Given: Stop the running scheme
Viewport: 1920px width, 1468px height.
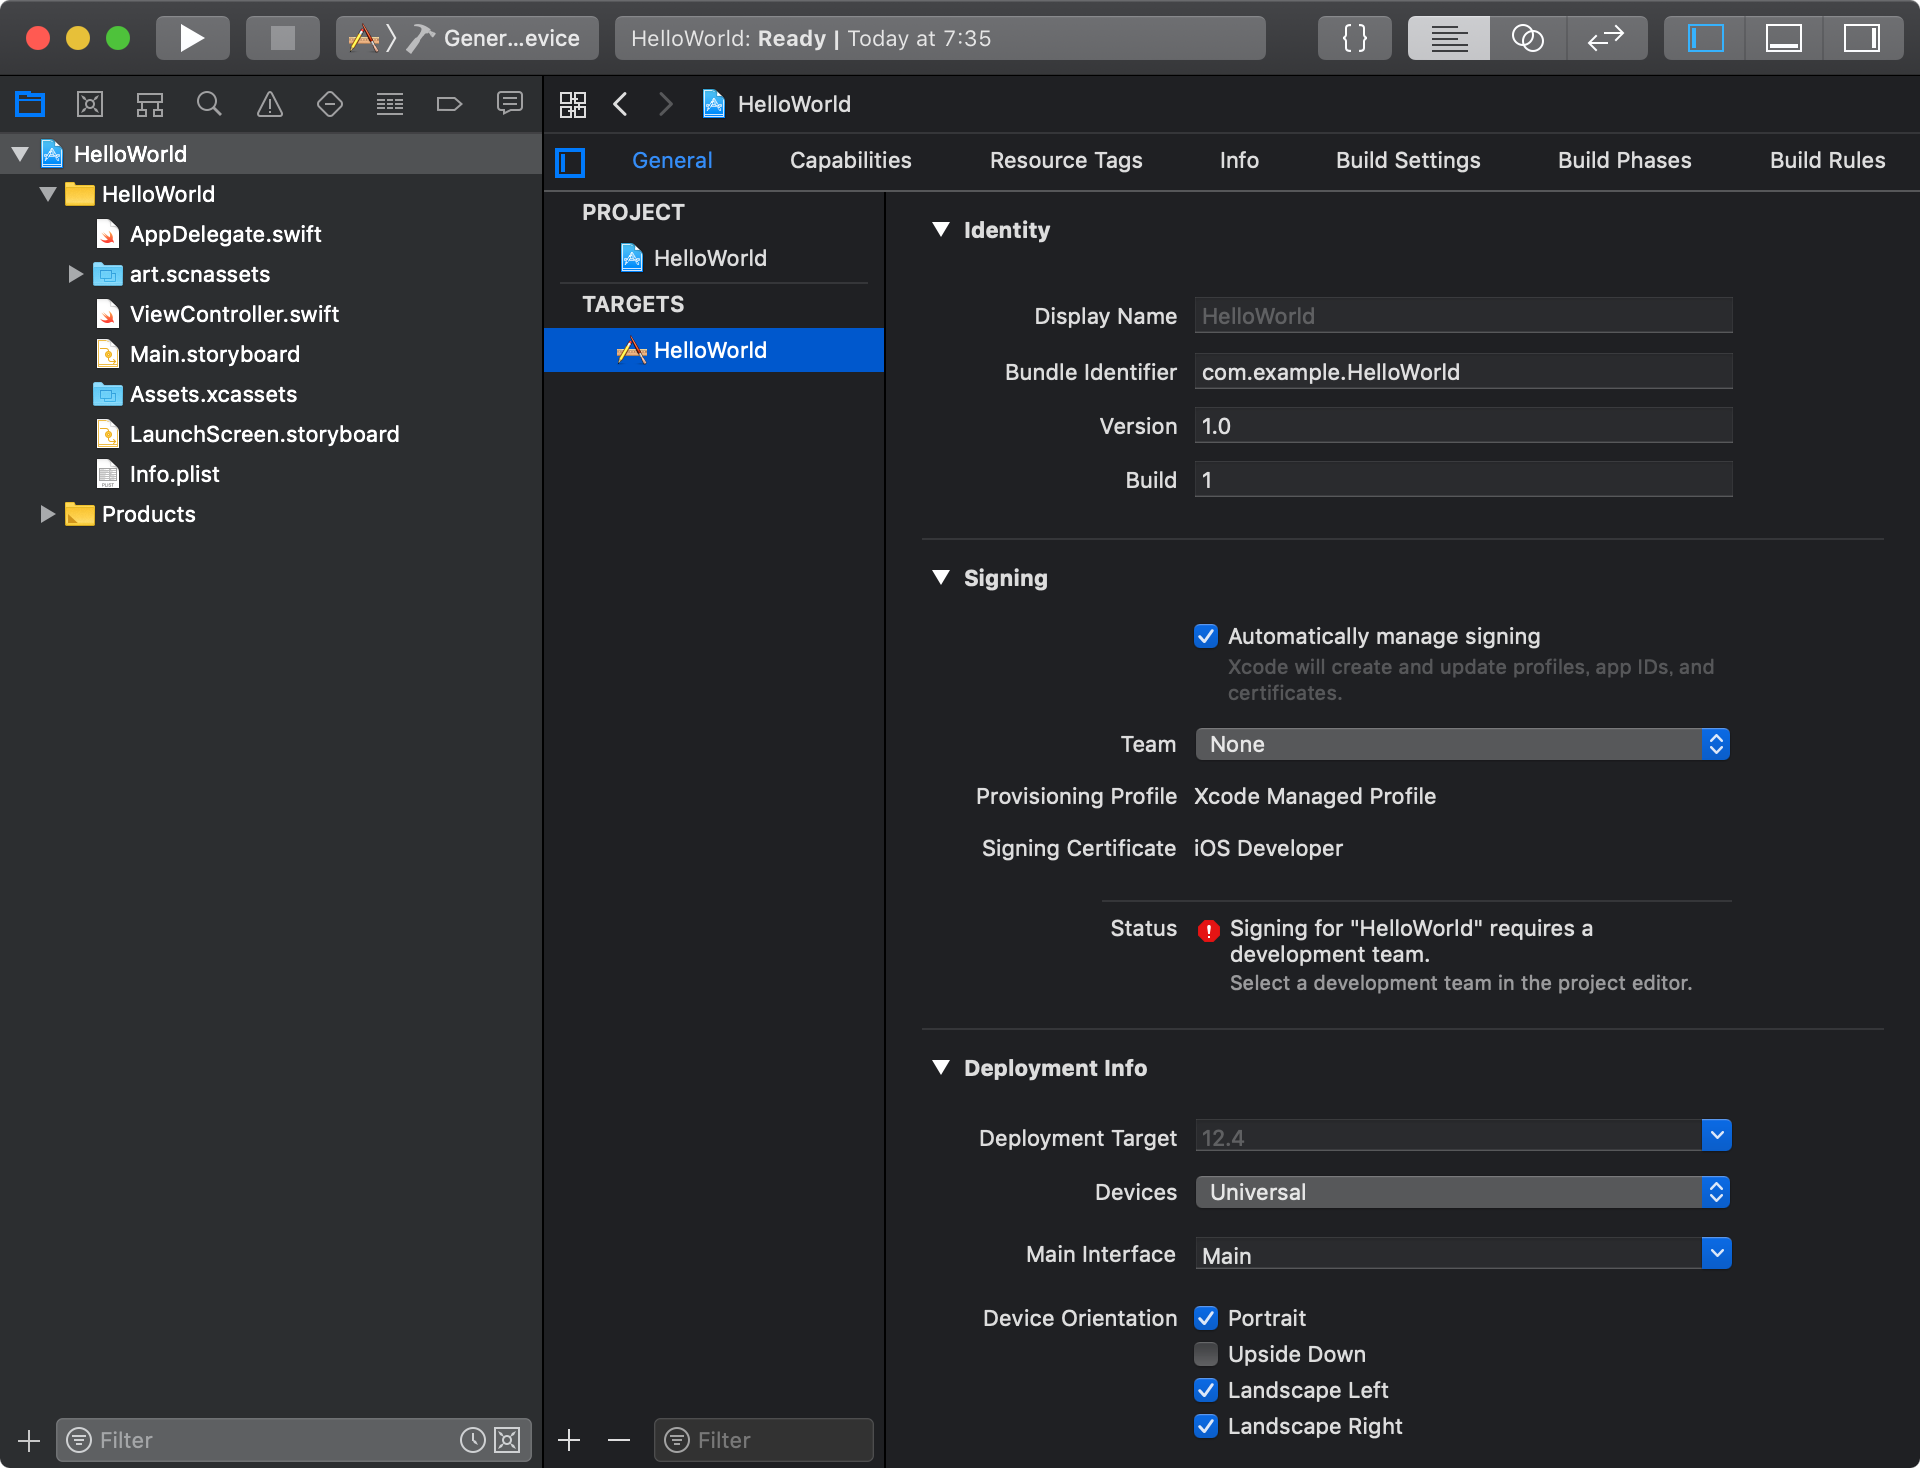Looking at the screenshot, I should 283,38.
